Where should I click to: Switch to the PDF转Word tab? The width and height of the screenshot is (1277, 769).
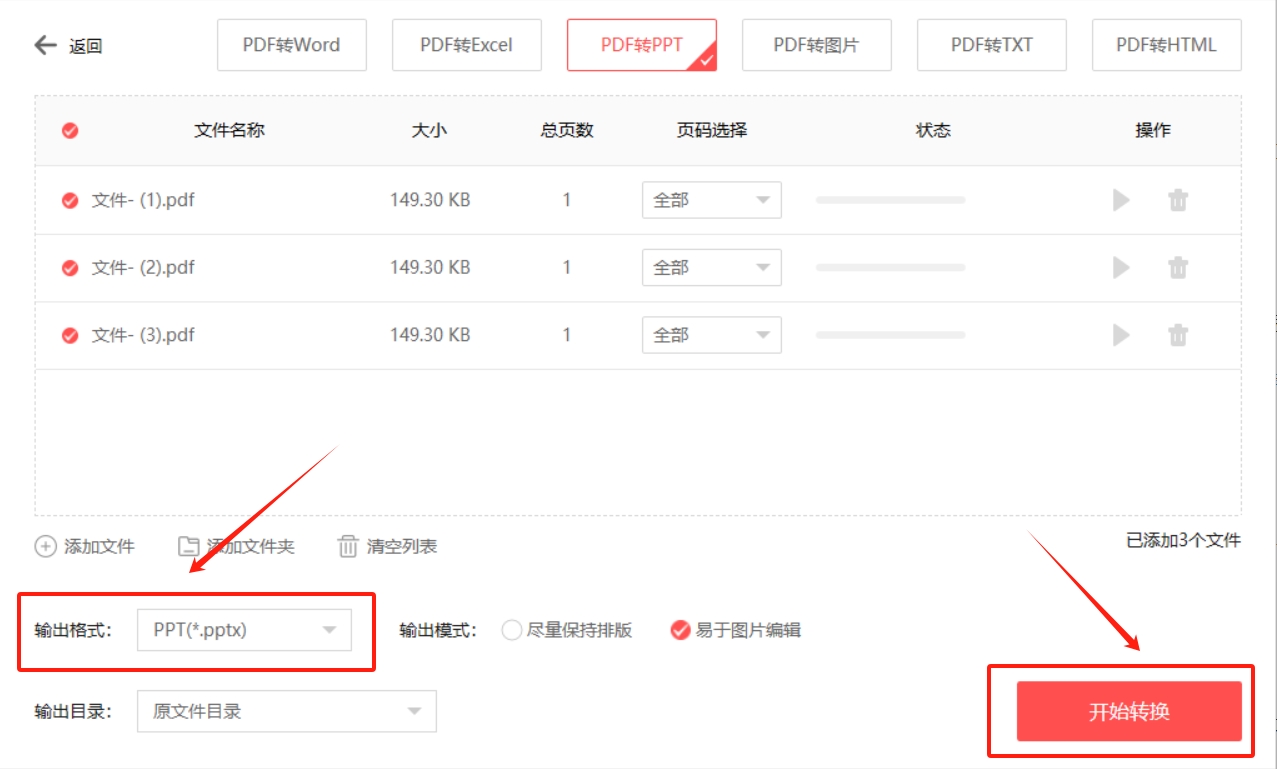pyautogui.click(x=291, y=44)
